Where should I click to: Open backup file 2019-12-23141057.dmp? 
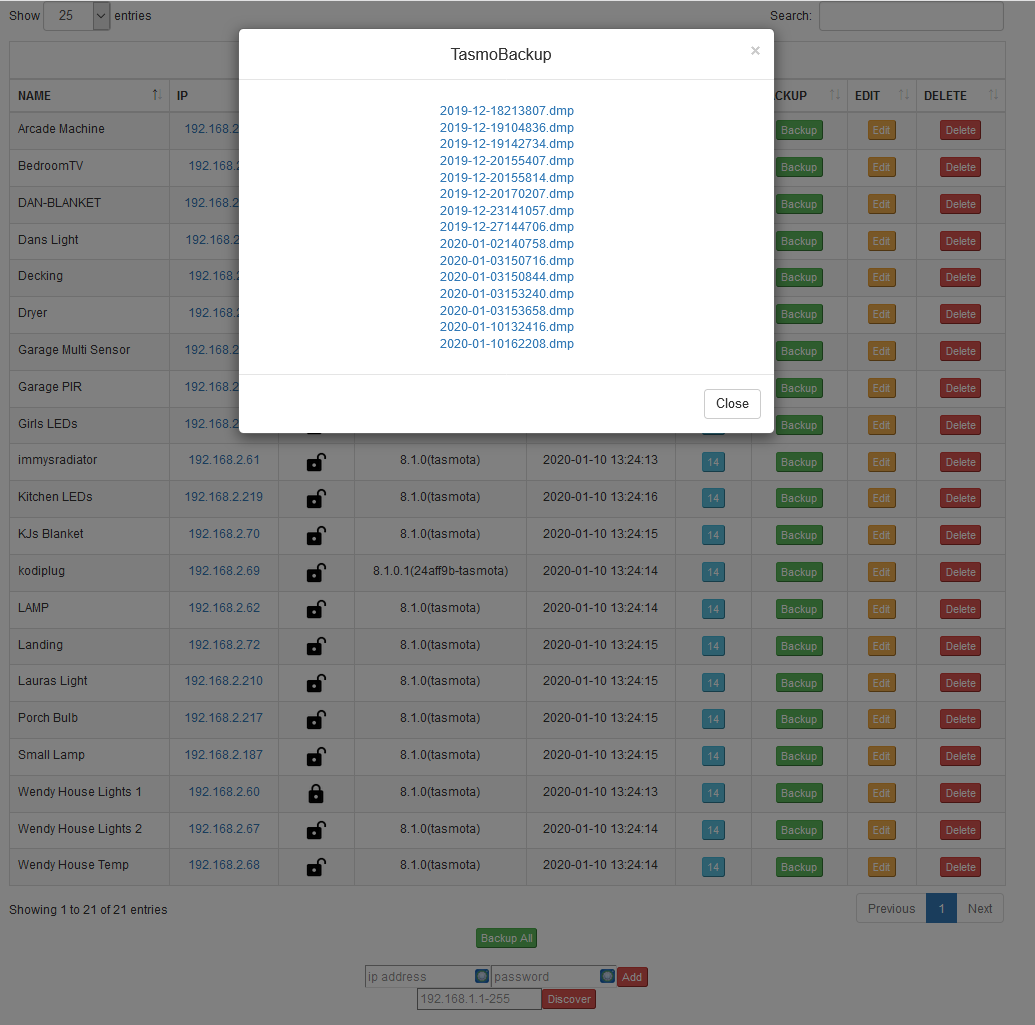coord(506,211)
